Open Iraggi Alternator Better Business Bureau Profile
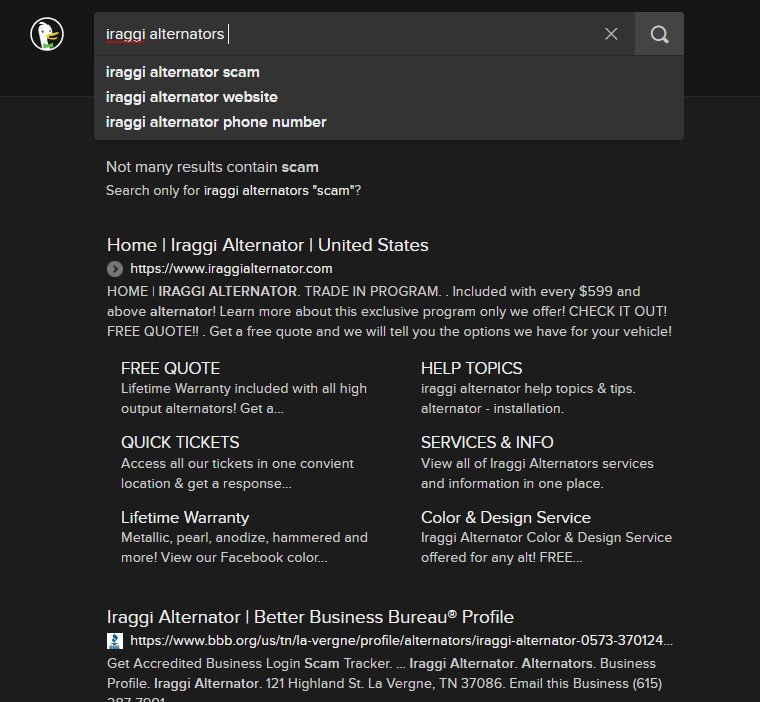 pyautogui.click(x=310, y=617)
